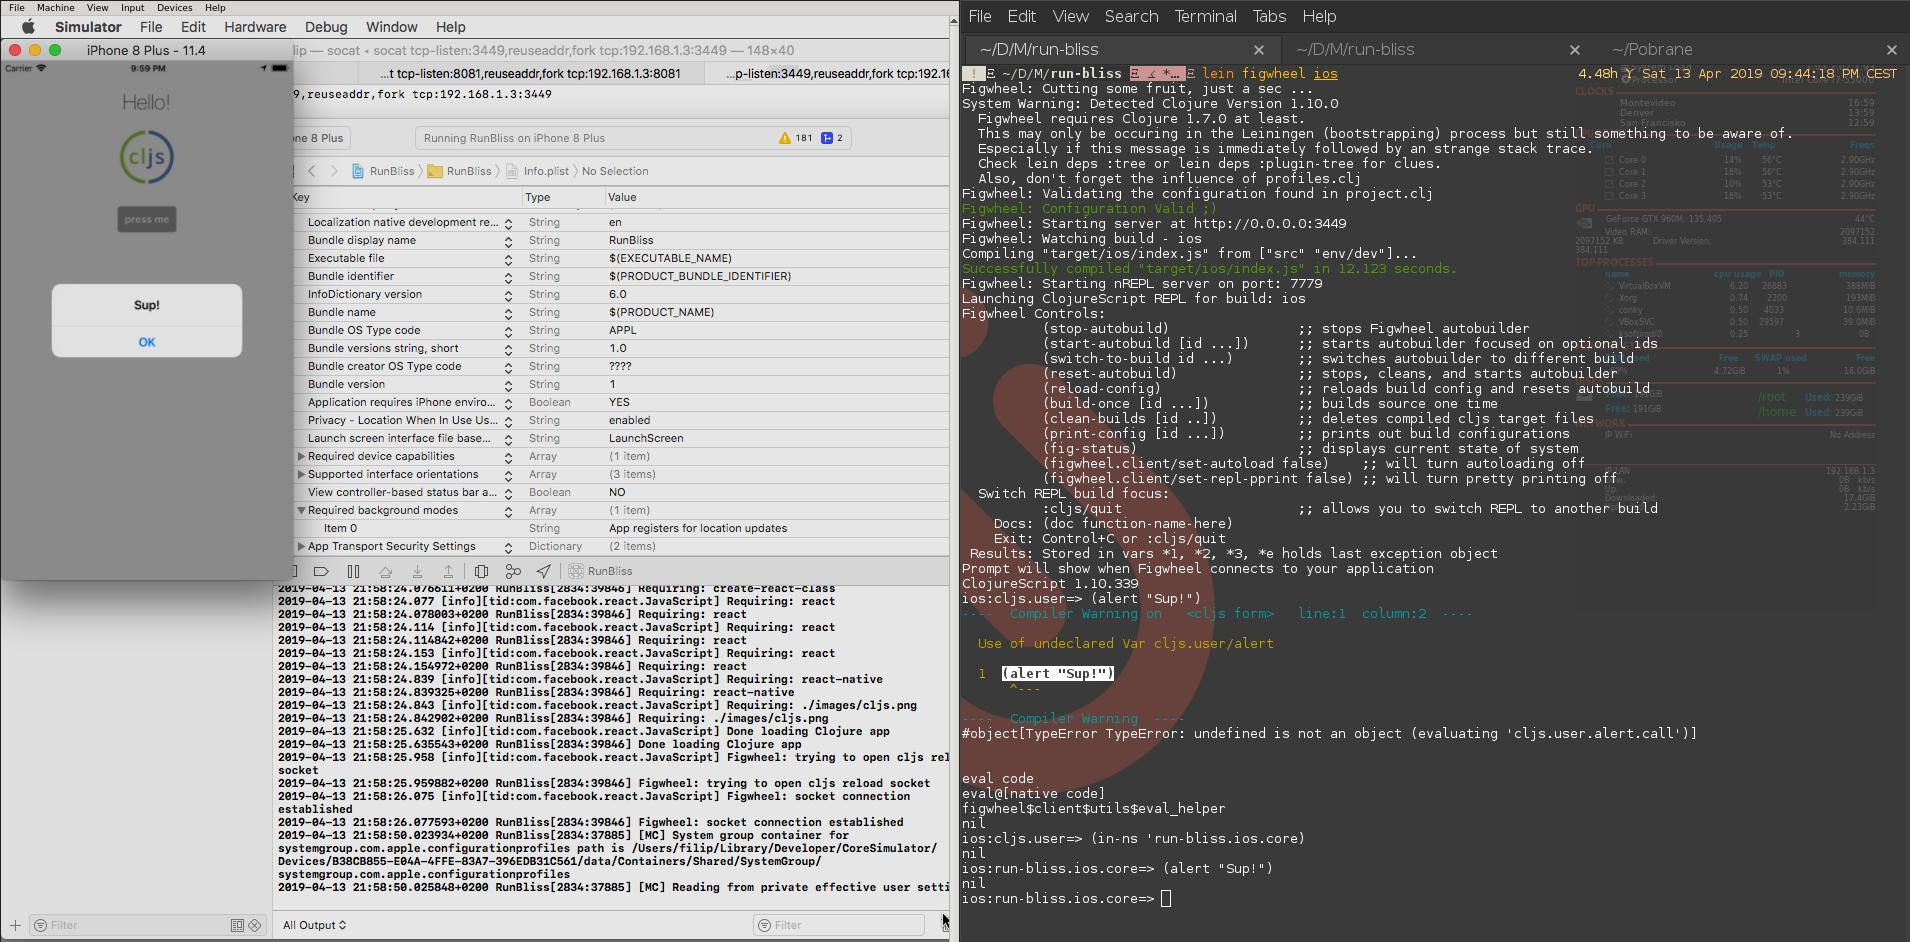
Task: Click the 'App registers for location updates' value
Action: tap(698, 528)
